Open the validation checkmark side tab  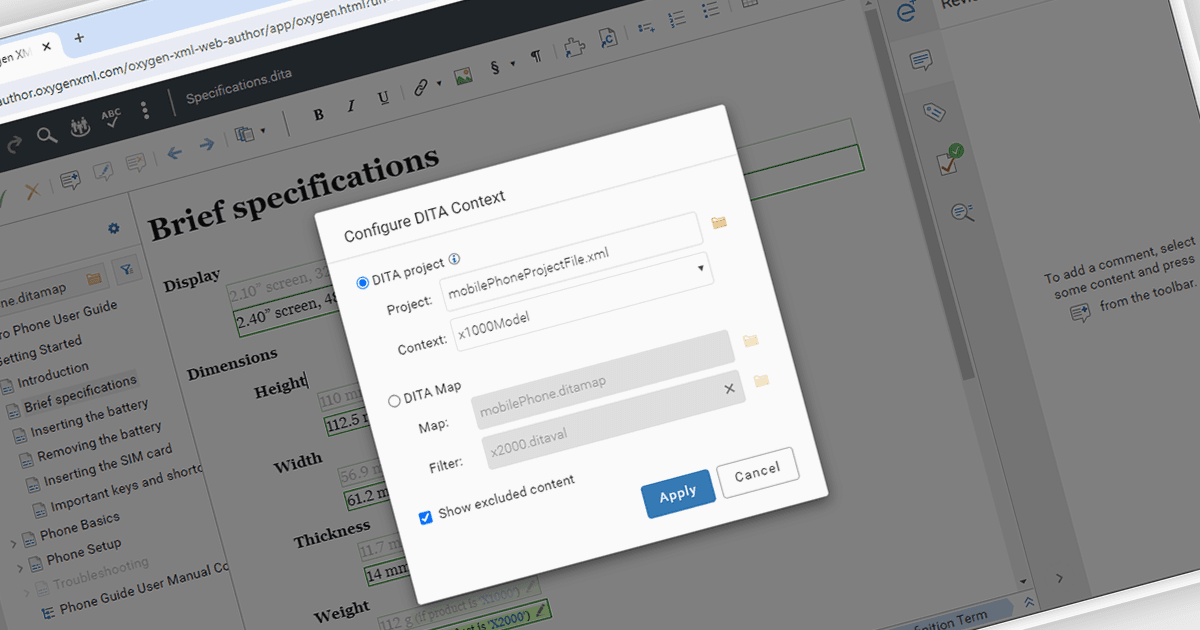pos(949,159)
